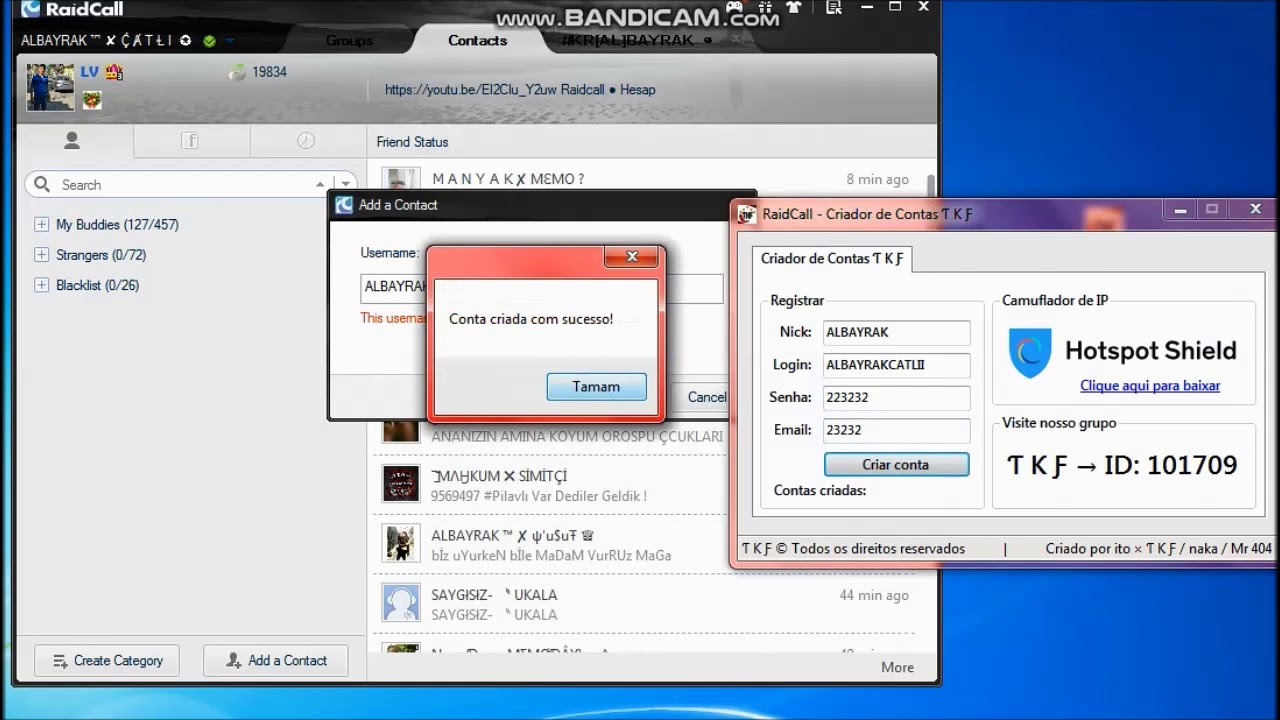Click the Add a Contact window icon
1280x720 pixels.
[x=344, y=205]
